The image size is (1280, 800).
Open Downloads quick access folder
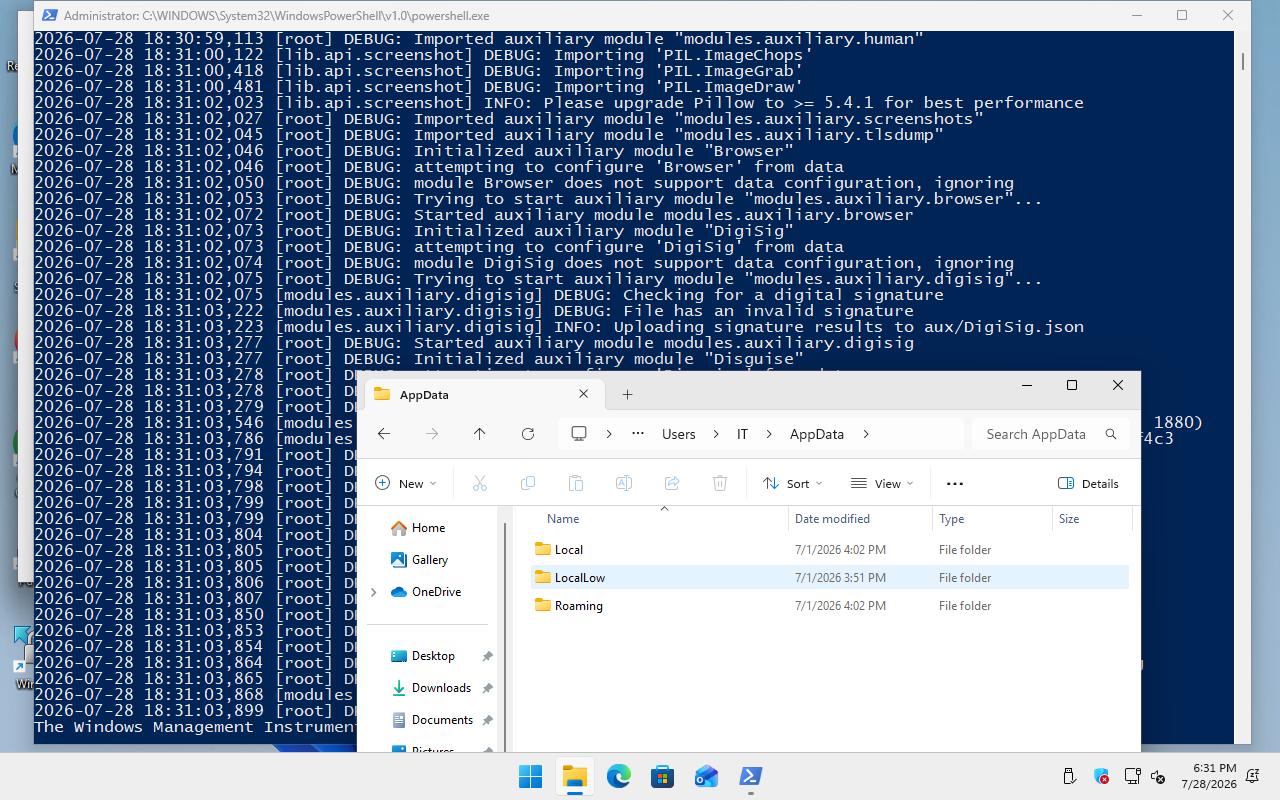click(441, 688)
